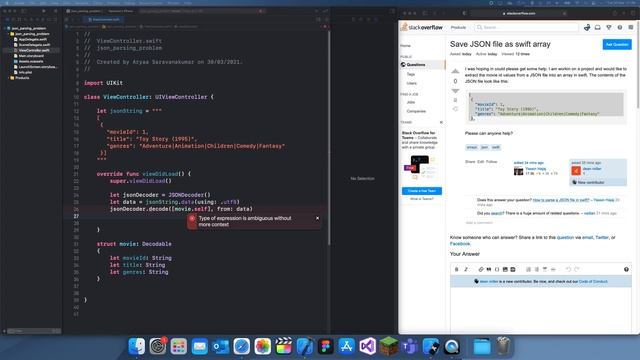Image resolution: width=640 pixels, height=360 pixels.
Task: Open Products menu on Stack Overflow
Action: [x=458, y=27]
